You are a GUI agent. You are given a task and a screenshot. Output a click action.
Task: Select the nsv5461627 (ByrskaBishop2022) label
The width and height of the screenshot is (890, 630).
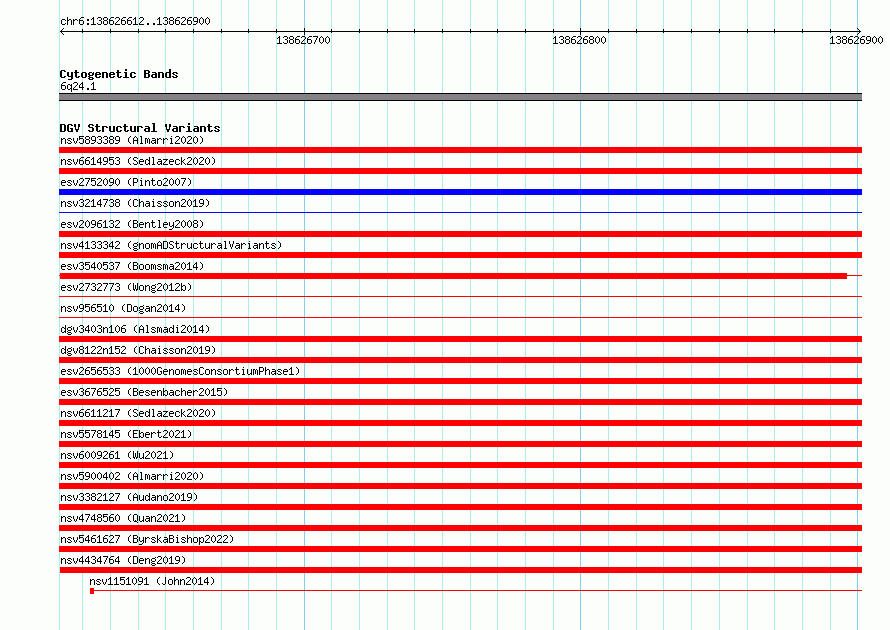147,539
